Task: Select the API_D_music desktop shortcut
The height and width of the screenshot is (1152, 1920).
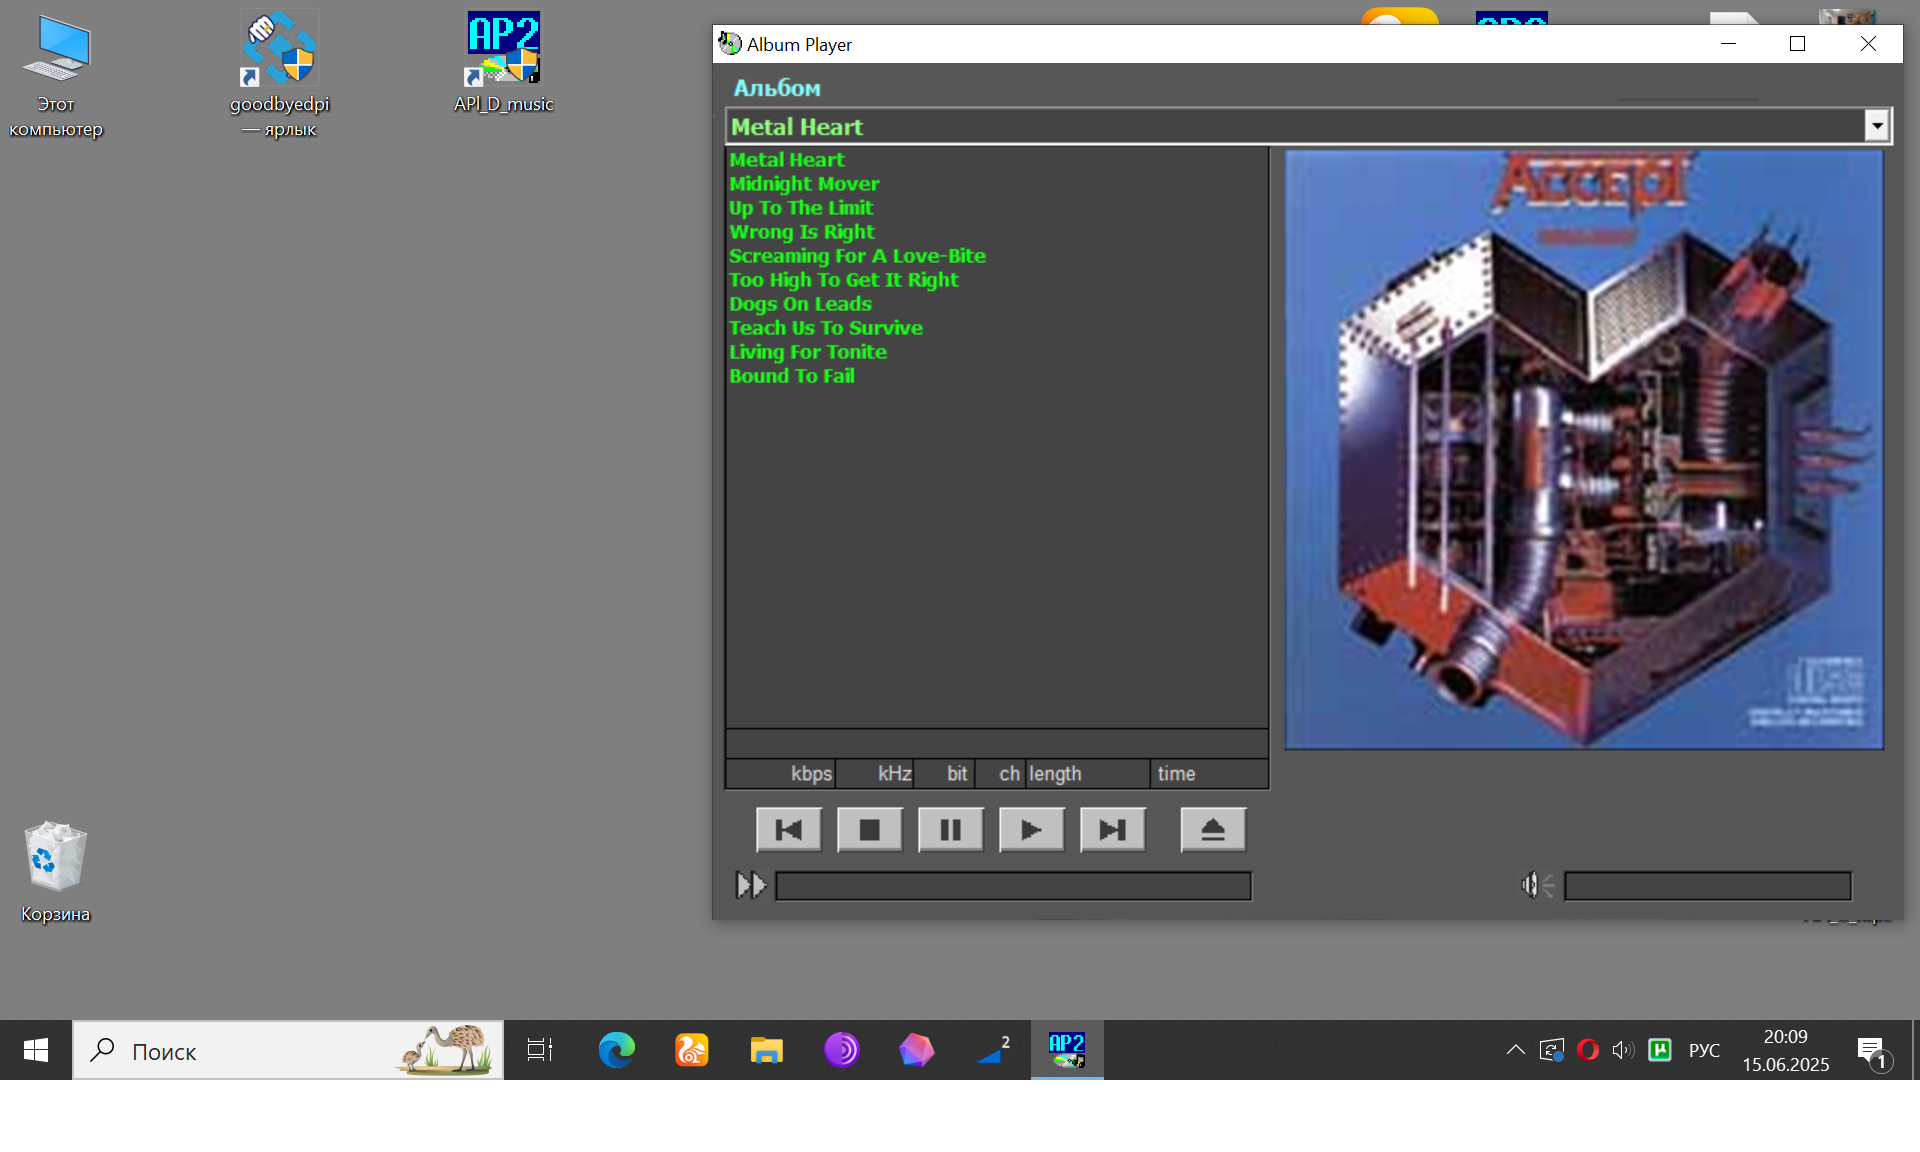Action: pyautogui.click(x=504, y=62)
